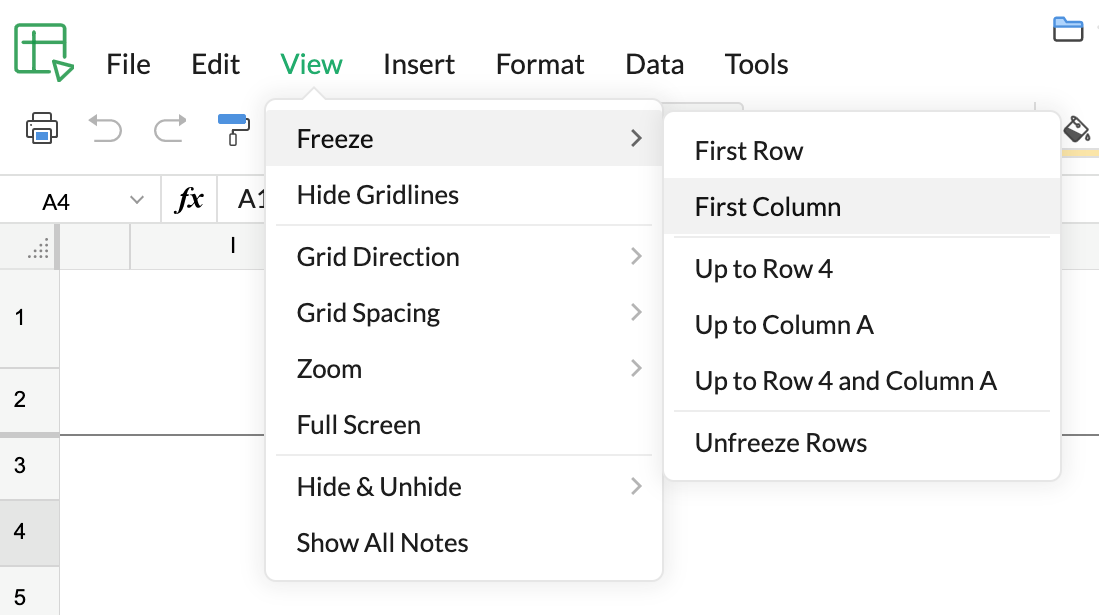Open the folder icon at top right
1099x615 pixels.
pos(1068,30)
